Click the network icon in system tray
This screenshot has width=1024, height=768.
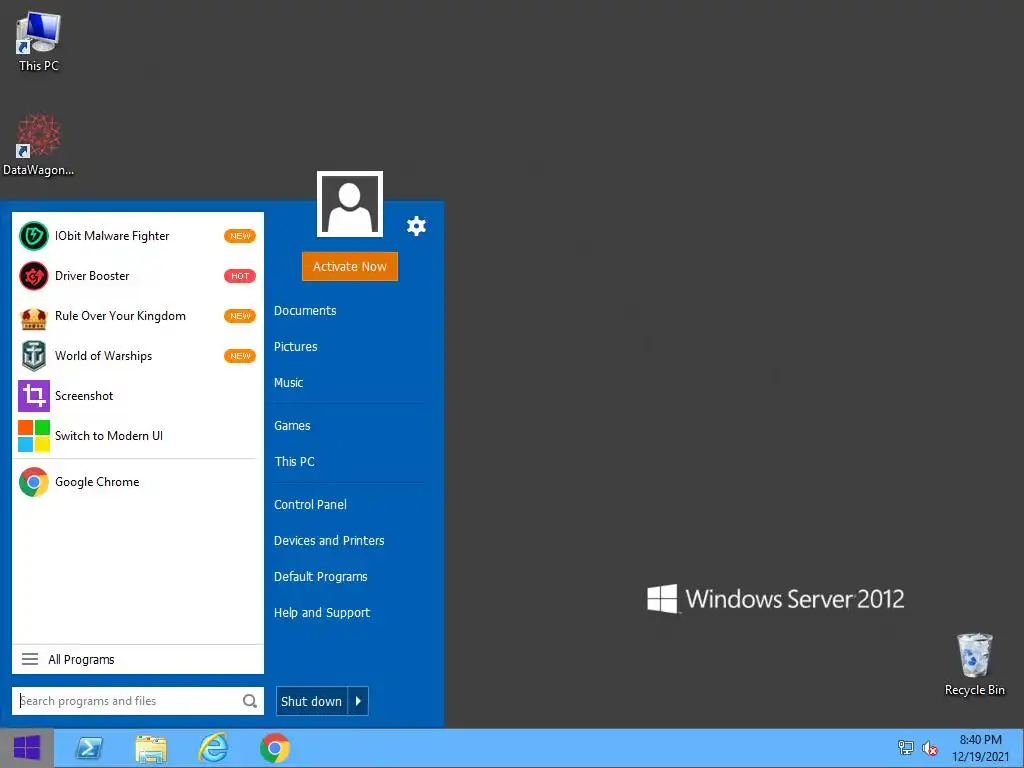(x=905, y=748)
